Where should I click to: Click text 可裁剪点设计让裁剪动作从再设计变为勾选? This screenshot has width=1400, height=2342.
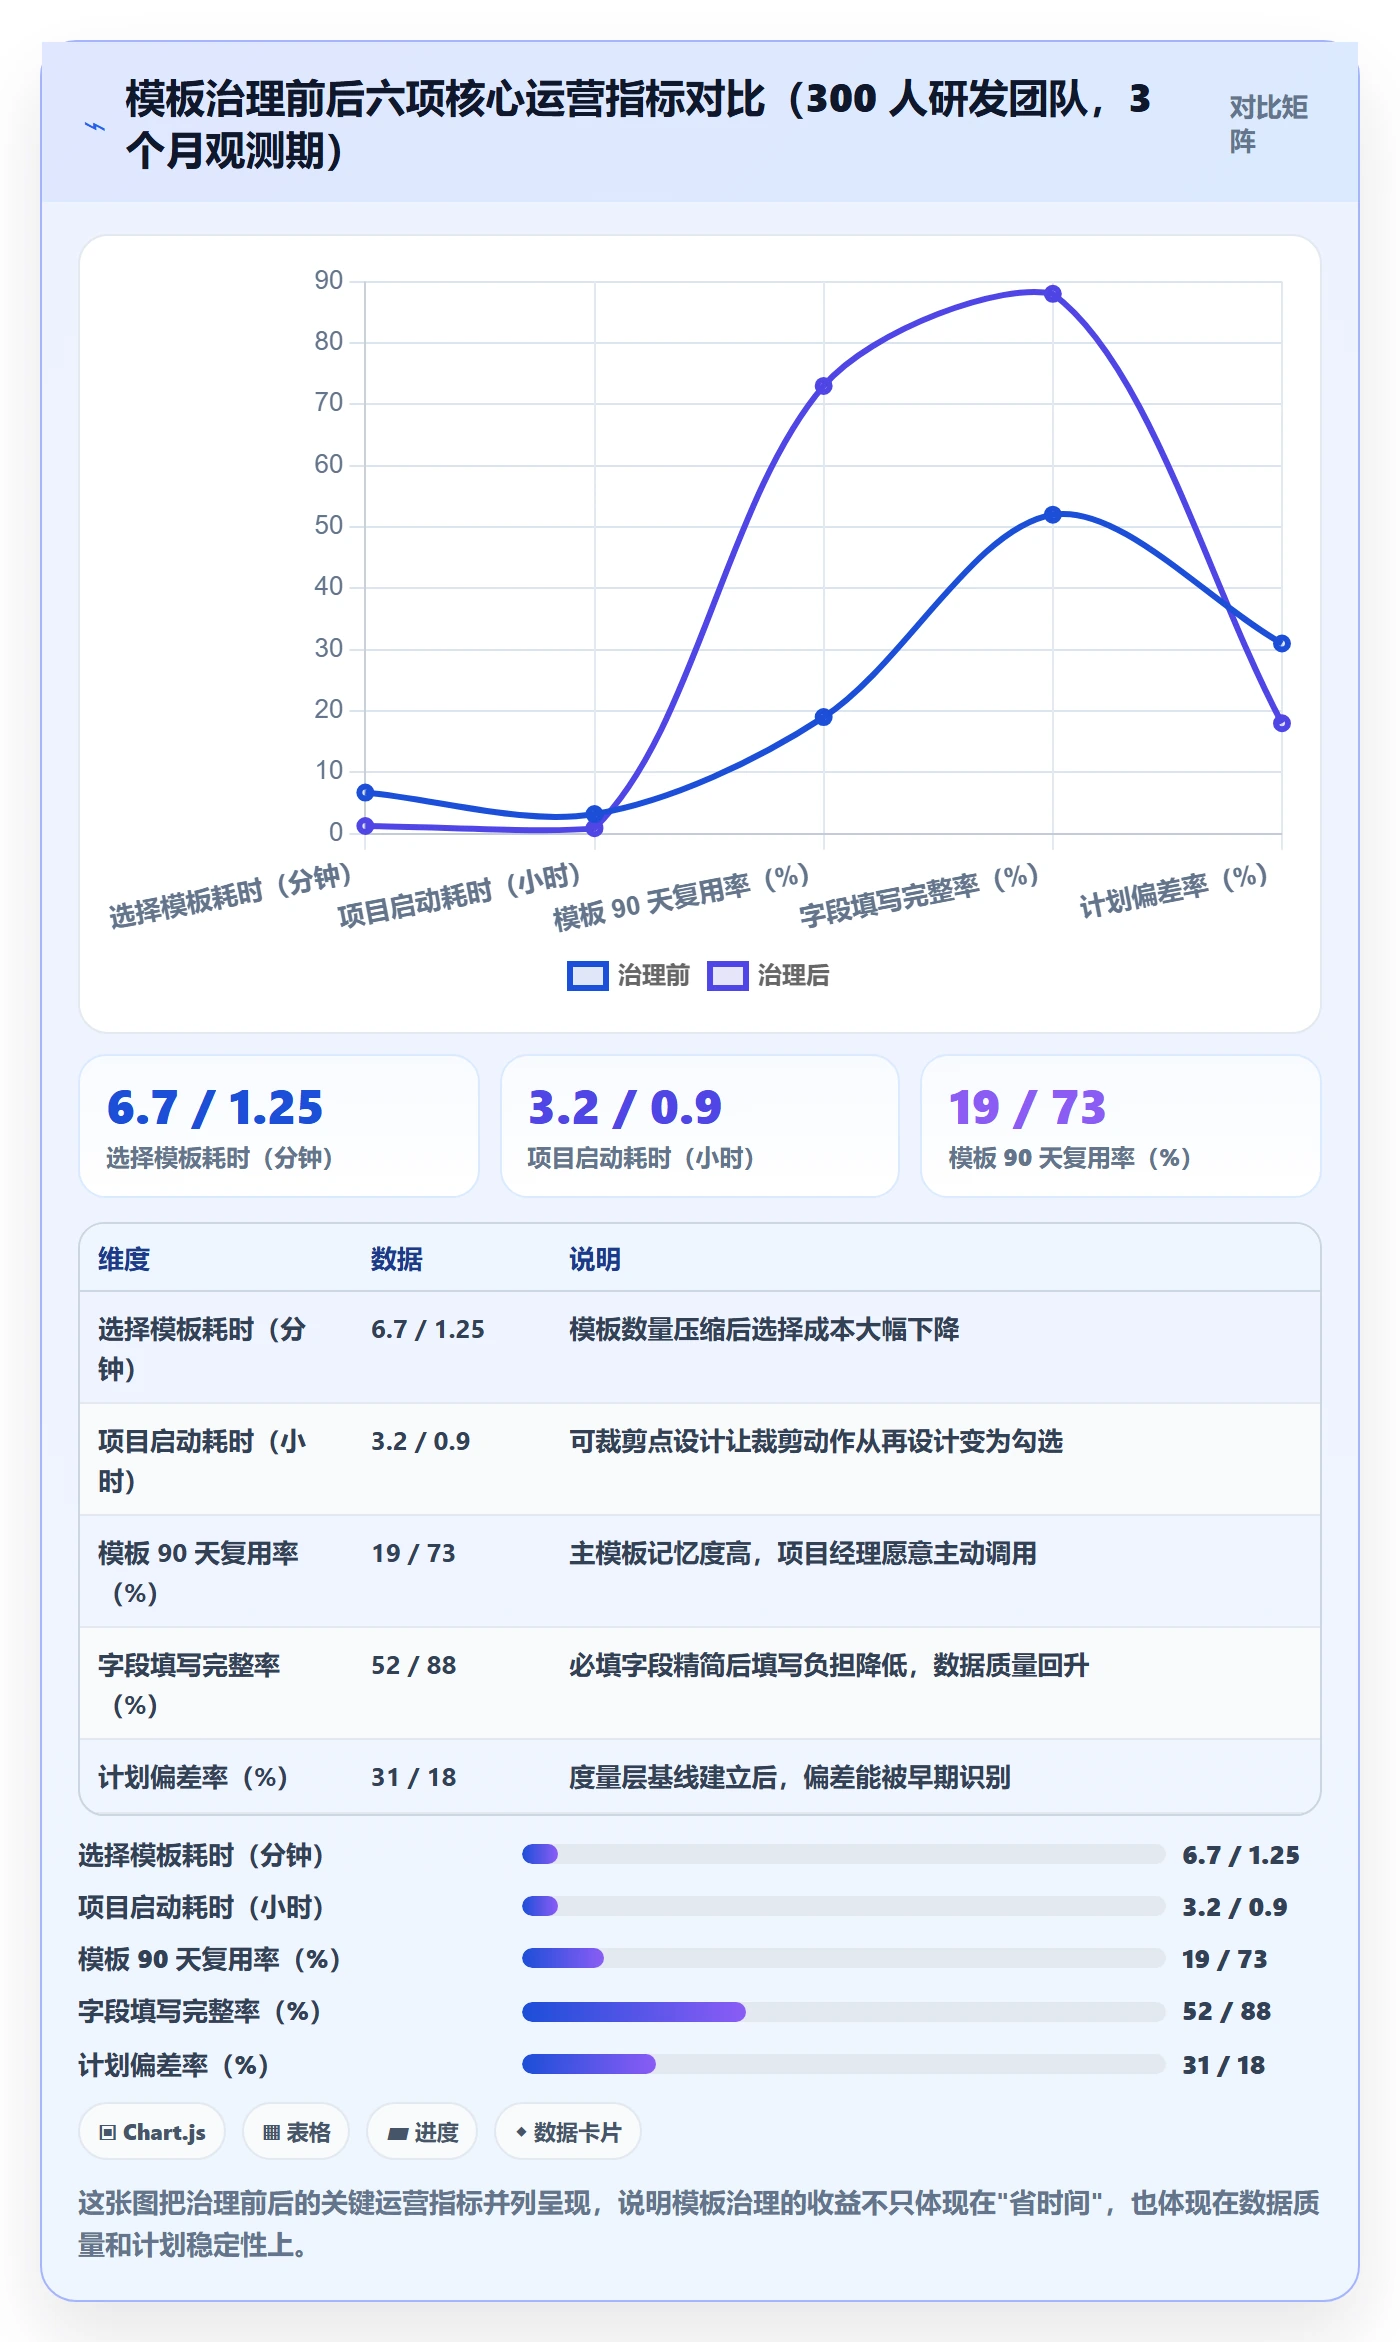[x=816, y=1441]
